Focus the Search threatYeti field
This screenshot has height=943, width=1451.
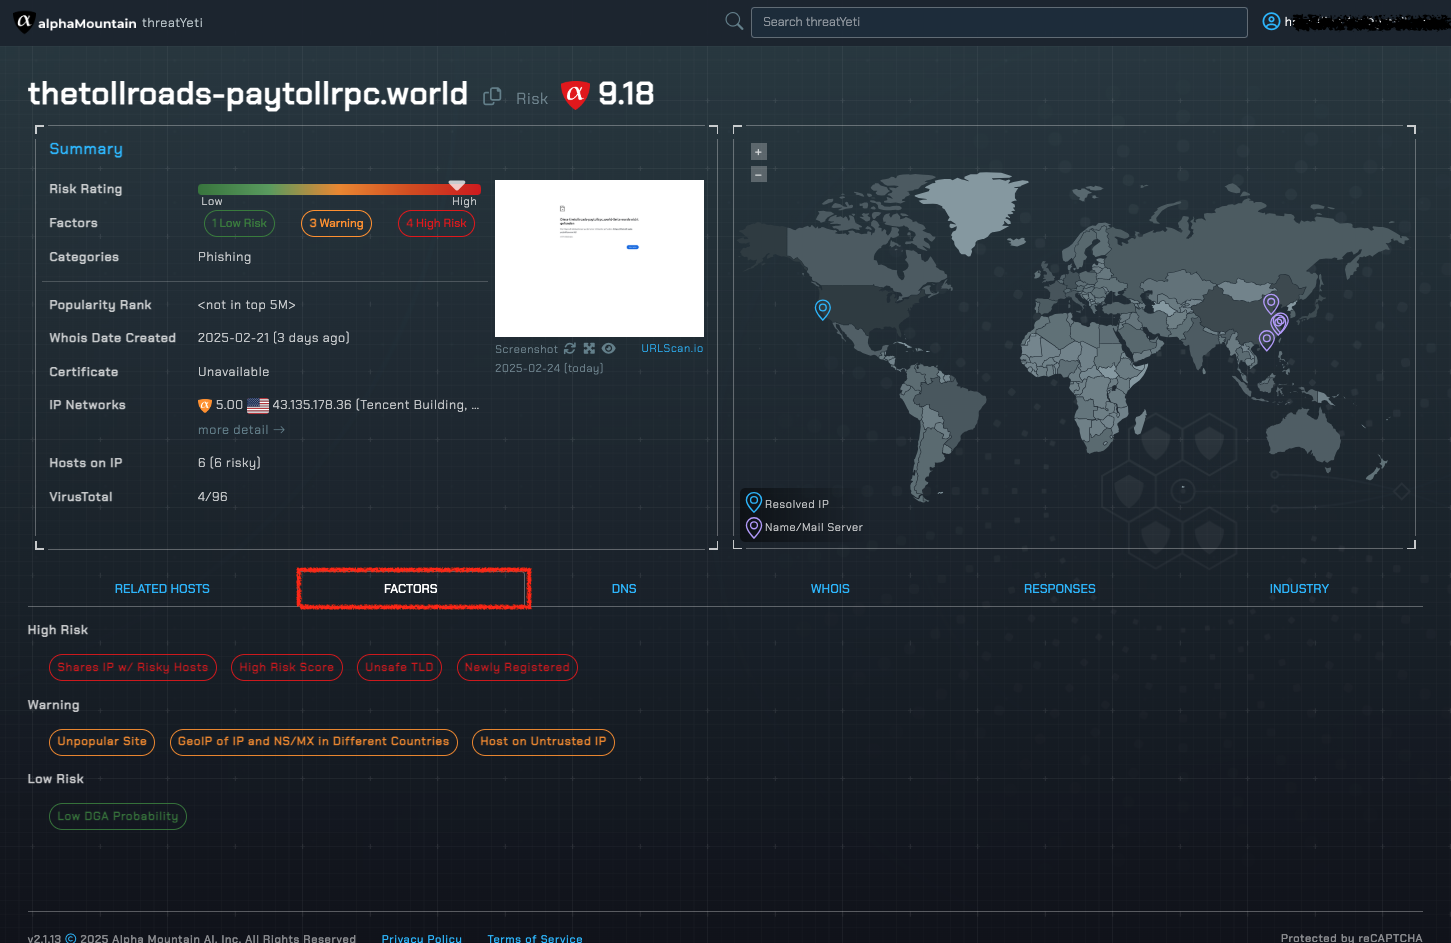(x=999, y=22)
